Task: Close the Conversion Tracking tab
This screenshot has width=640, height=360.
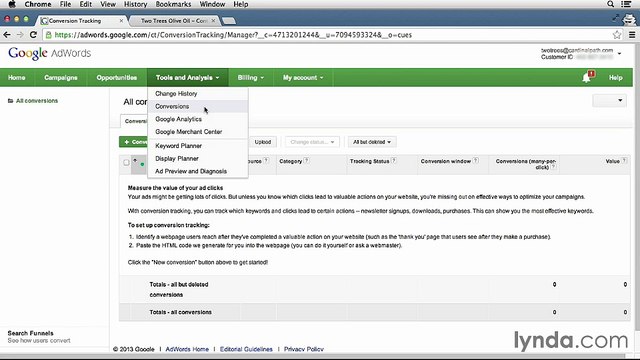Action: [x=121, y=20]
